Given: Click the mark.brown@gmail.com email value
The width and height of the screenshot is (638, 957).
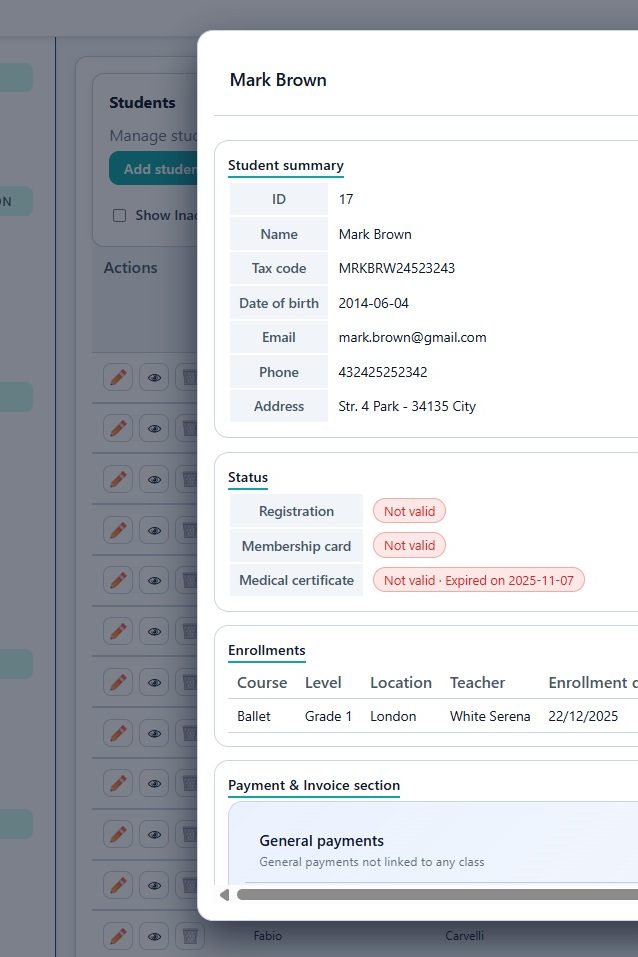Looking at the screenshot, I should pyautogui.click(x=412, y=337).
